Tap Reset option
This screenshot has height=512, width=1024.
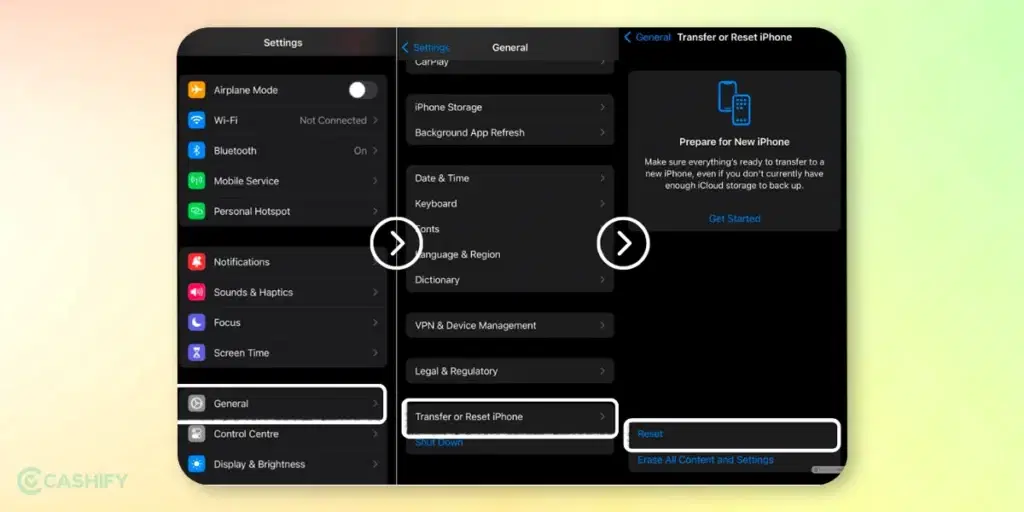point(733,434)
